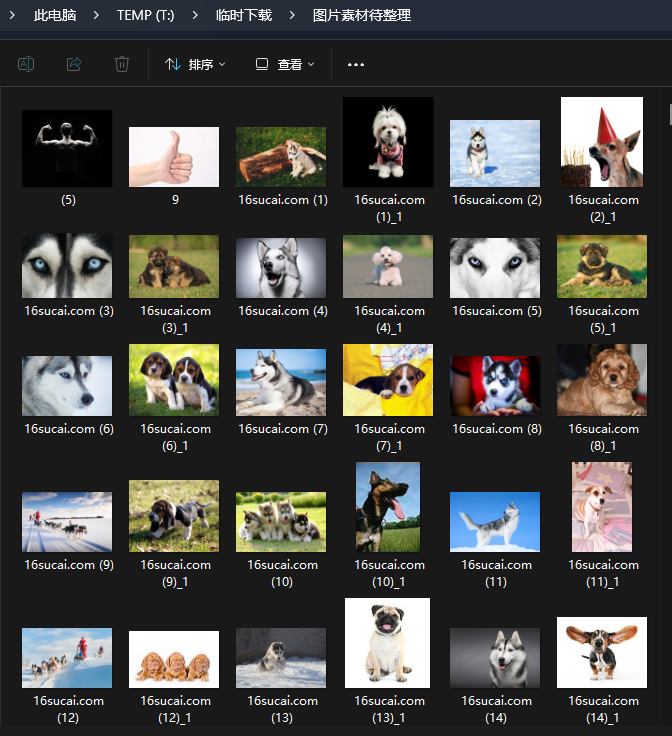This screenshot has width=672, height=736.
Task: Click the vertical scrollbar on right edge
Action: pyautogui.click(x=670, y=115)
